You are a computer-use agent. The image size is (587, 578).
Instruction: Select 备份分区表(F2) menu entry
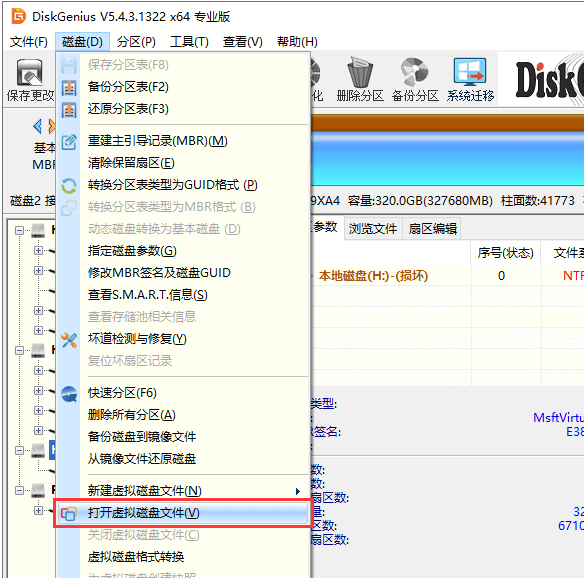click(183, 87)
